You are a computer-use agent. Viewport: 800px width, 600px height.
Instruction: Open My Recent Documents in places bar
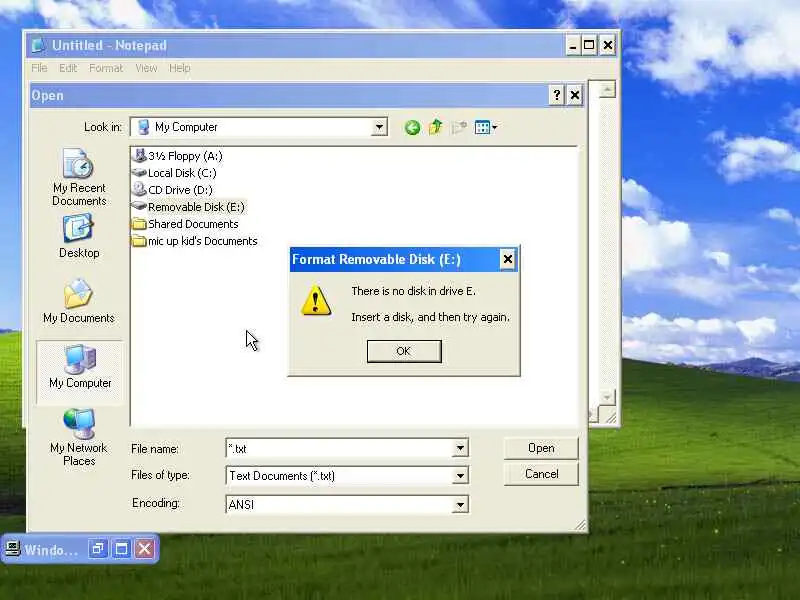[x=79, y=177]
